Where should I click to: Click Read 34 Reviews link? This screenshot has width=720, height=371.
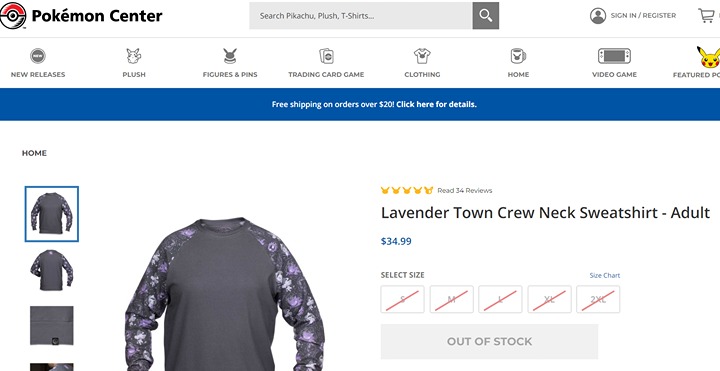465,191
